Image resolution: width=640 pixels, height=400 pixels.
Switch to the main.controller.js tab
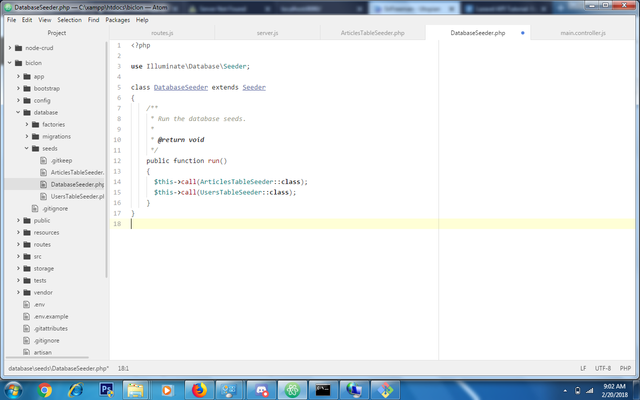[x=583, y=33]
